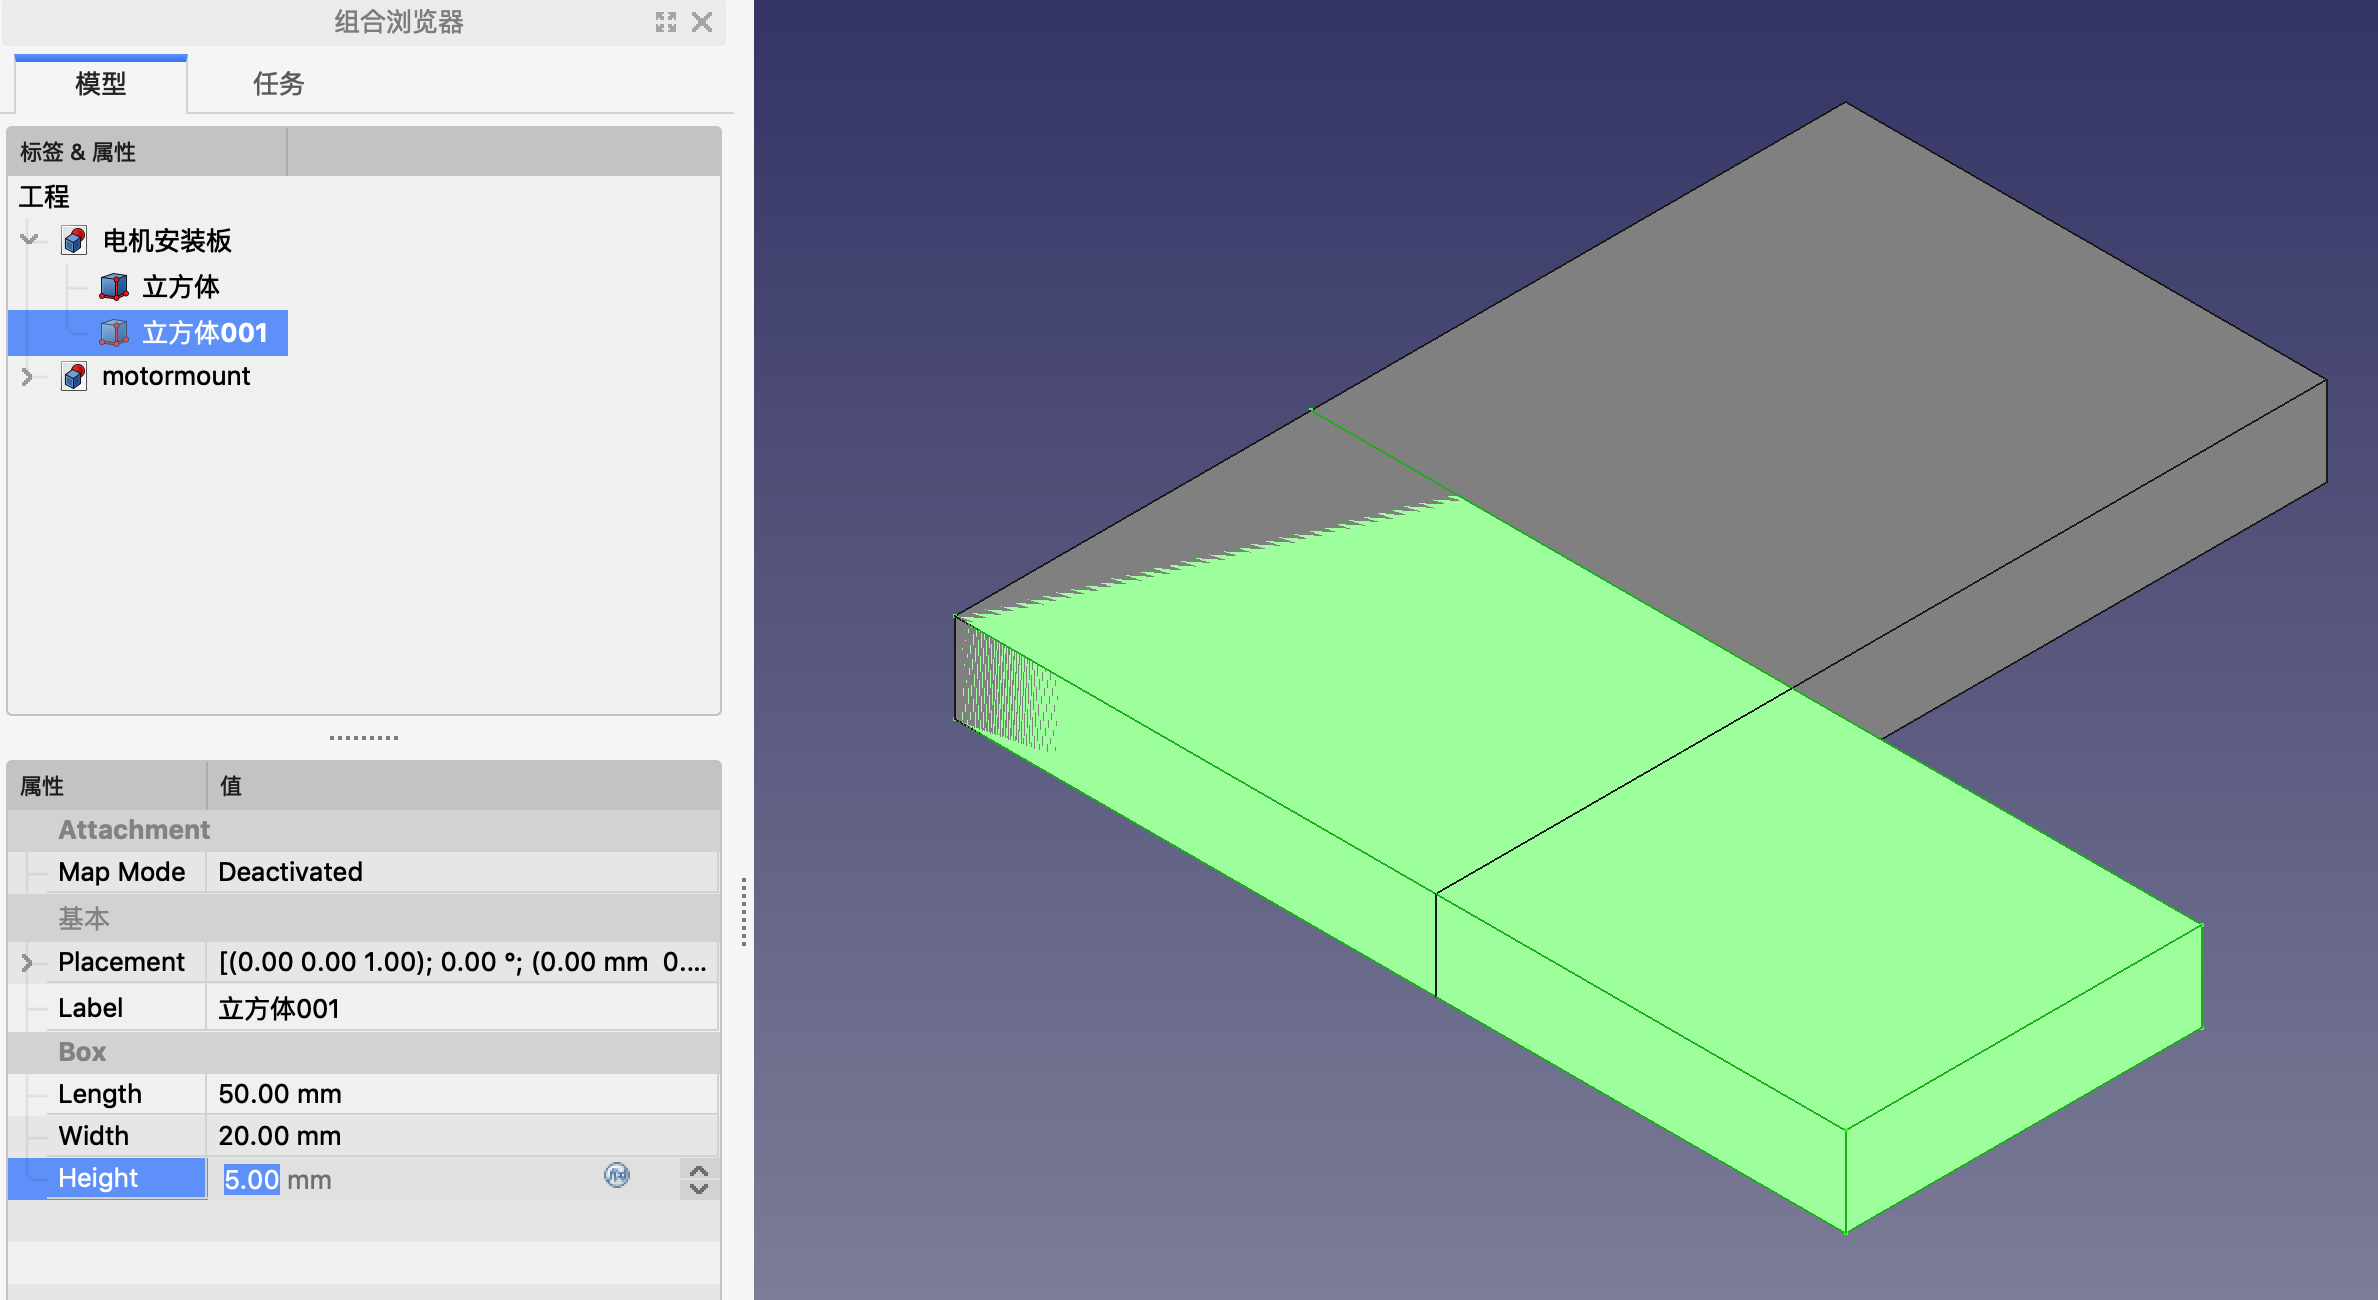Expand the Placement property
This screenshot has width=2378, height=1300.
click(27, 963)
